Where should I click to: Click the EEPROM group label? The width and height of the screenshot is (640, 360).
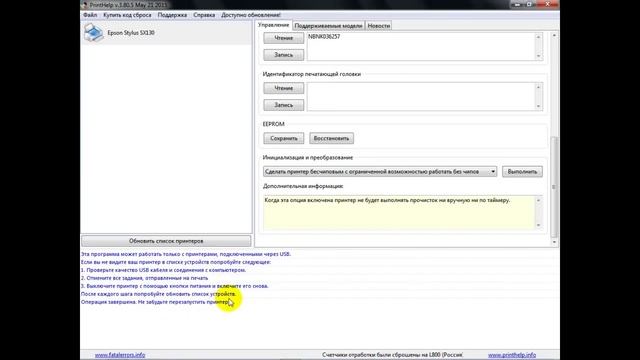(273, 124)
